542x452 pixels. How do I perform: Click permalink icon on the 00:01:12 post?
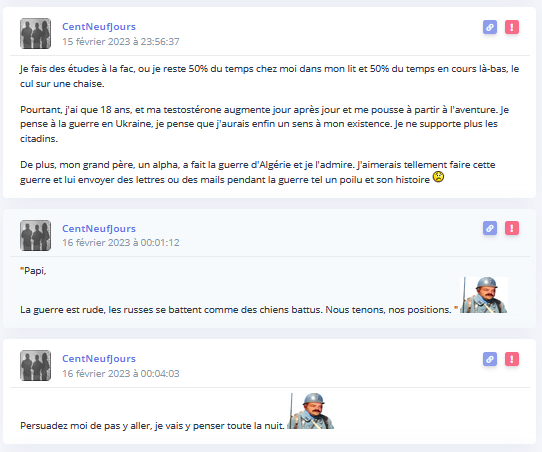[490, 228]
